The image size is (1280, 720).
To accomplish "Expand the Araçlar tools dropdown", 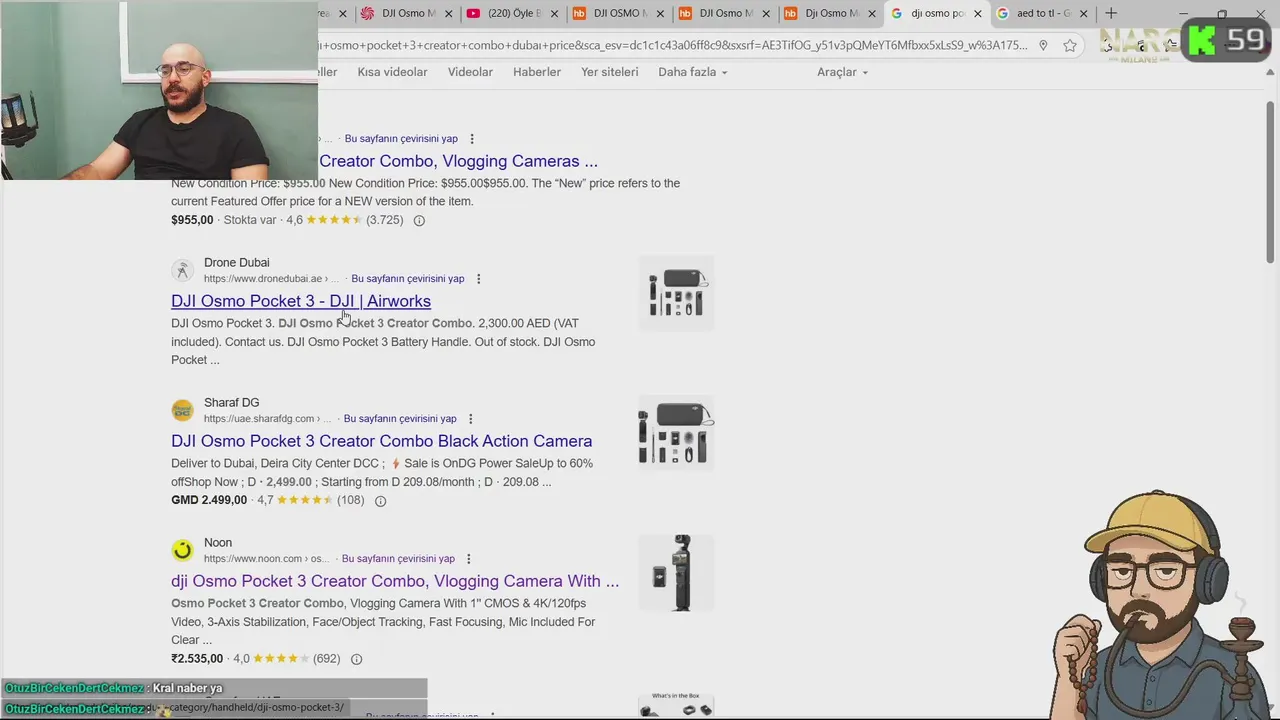I will tap(842, 72).
